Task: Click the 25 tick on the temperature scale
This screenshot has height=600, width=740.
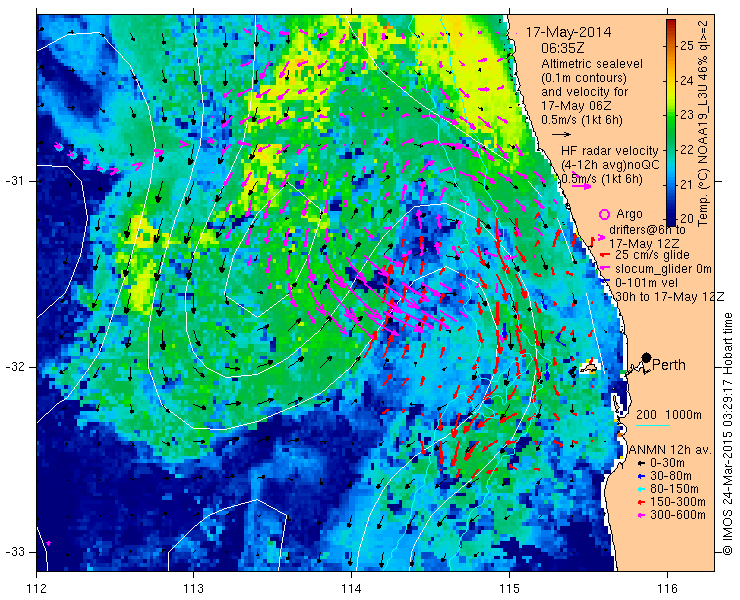Action: (x=686, y=46)
